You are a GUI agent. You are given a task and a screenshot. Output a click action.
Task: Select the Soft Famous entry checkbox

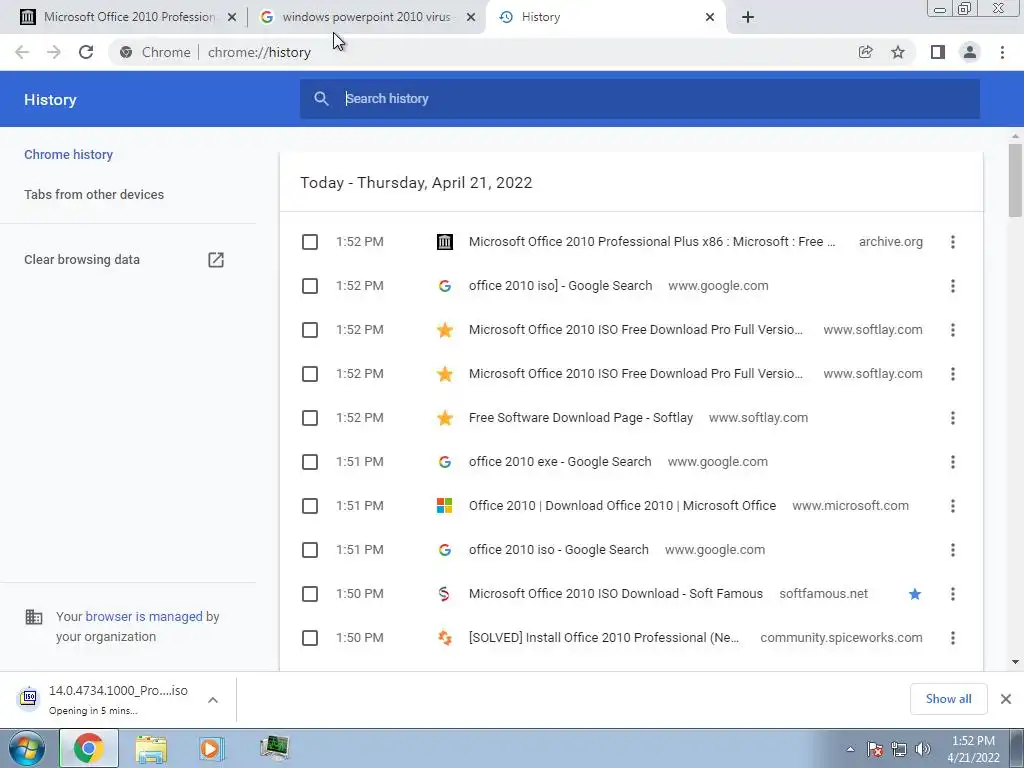tap(310, 594)
